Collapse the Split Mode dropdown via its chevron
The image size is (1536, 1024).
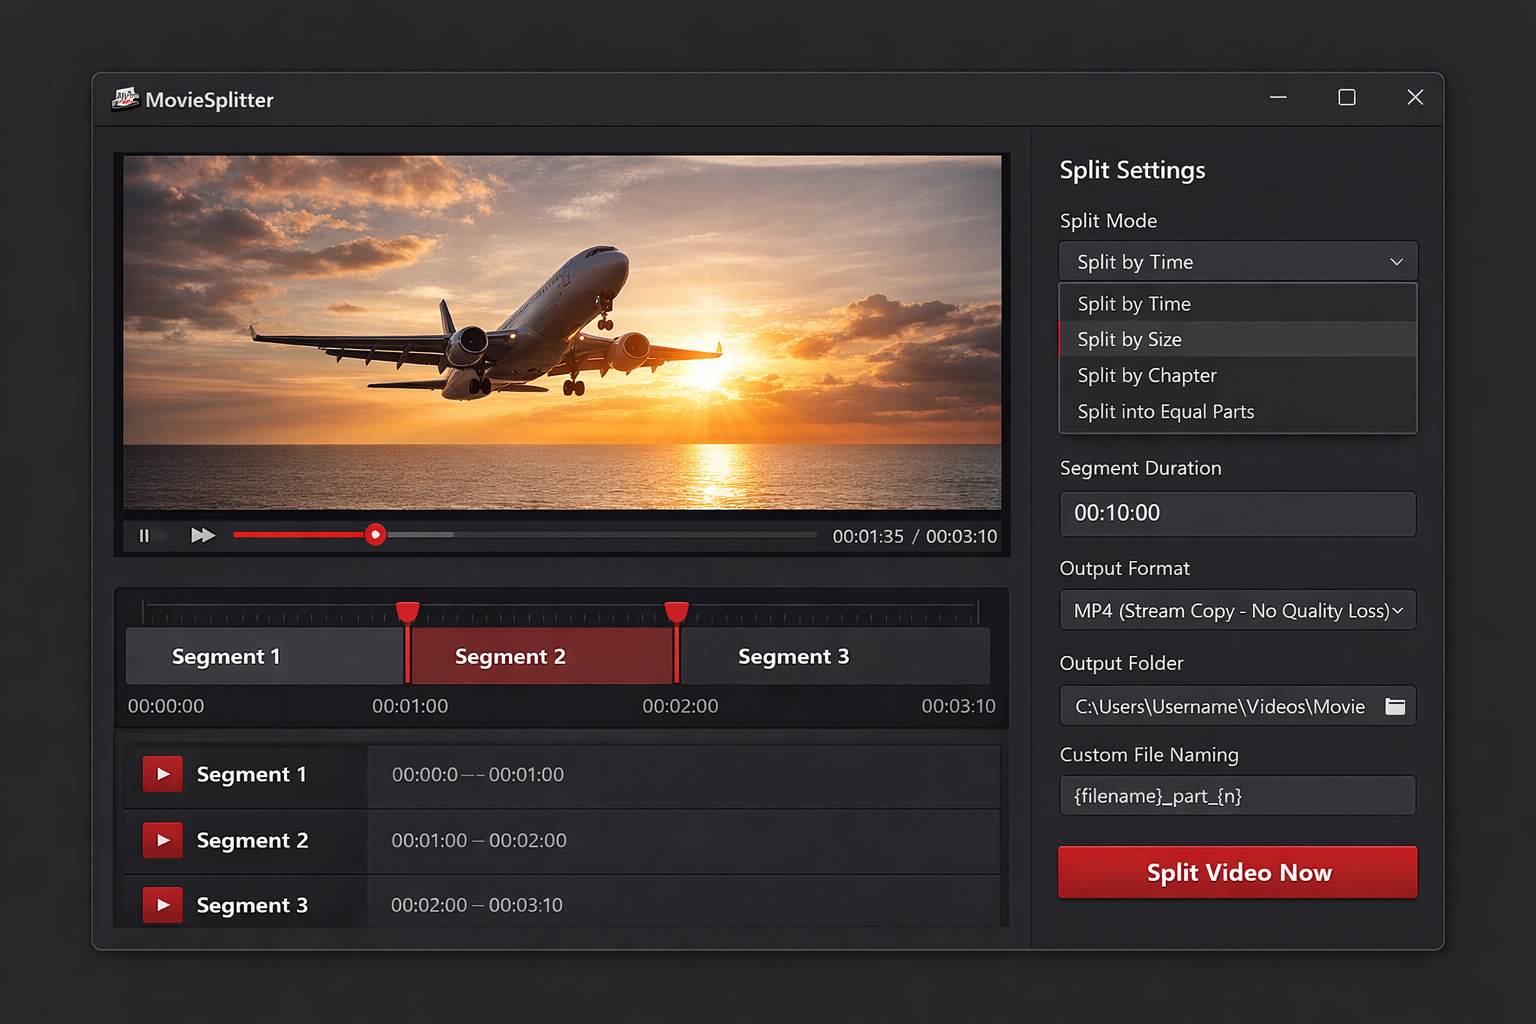pos(1396,261)
